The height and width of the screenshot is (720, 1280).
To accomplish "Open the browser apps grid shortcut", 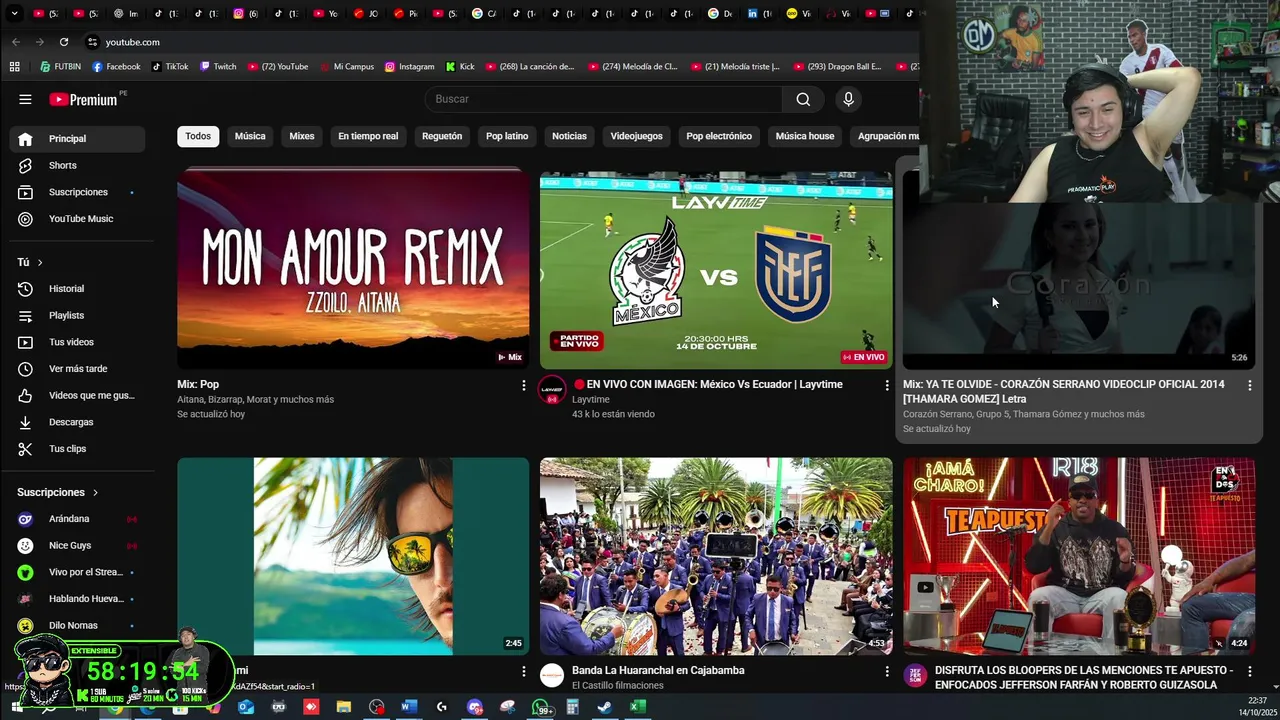I will [14, 67].
